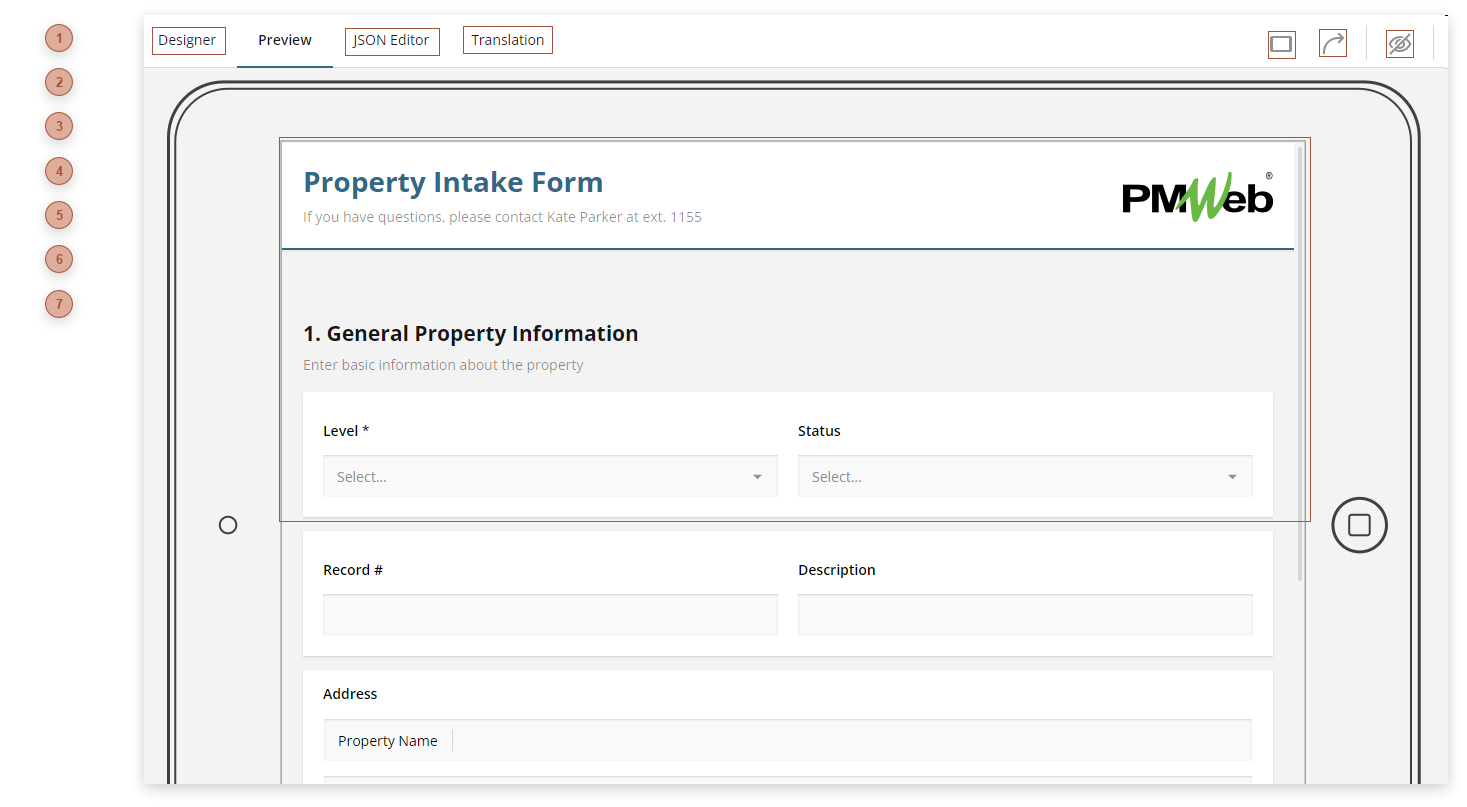Click the PMWeb logo
This screenshot has width=1467, height=807.
[x=1197, y=196]
